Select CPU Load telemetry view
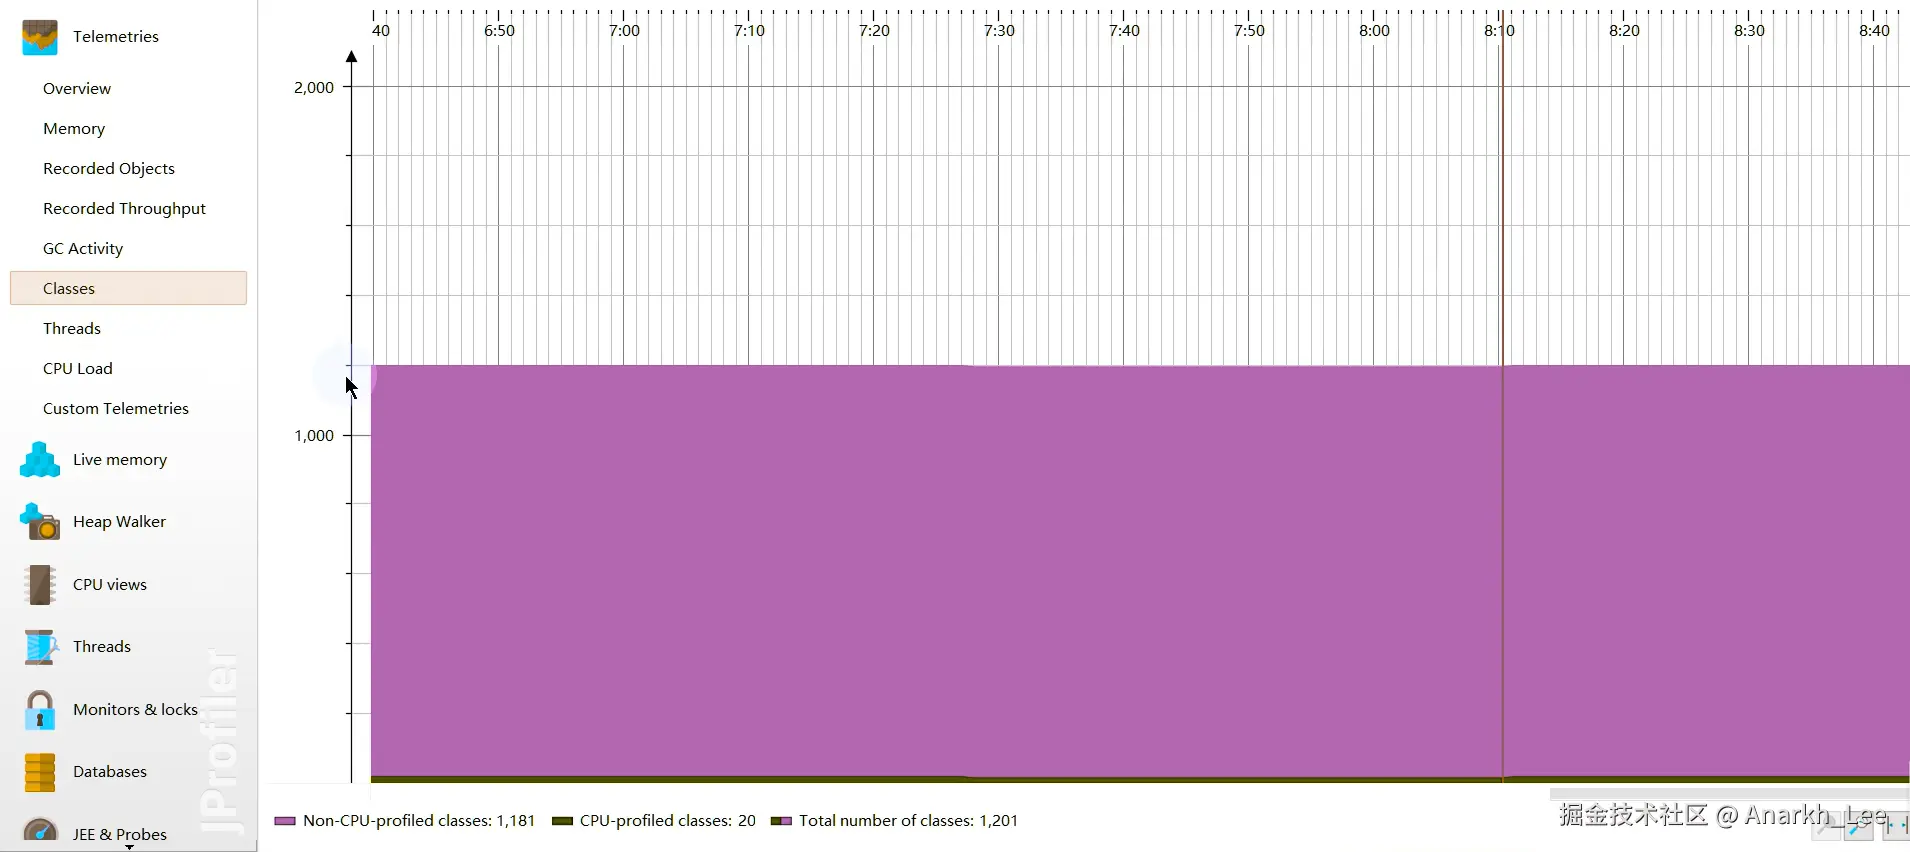 pyautogui.click(x=78, y=368)
